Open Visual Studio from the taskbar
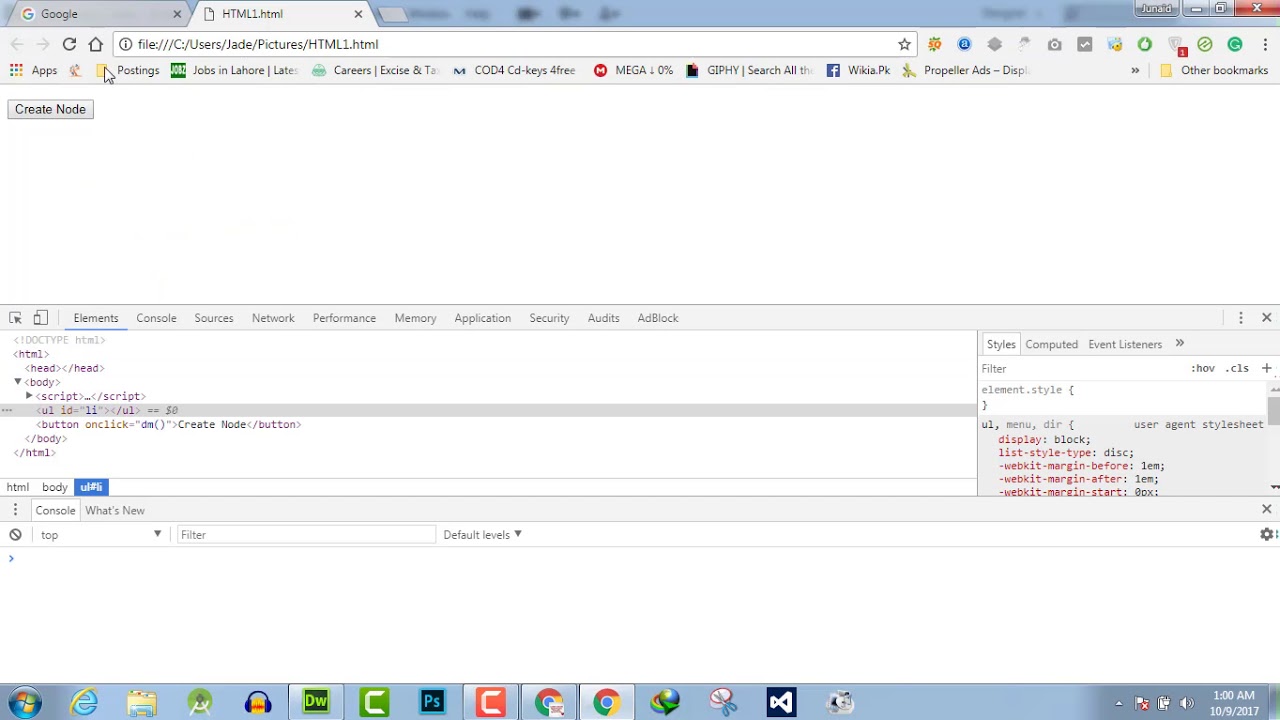Image resolution: width=1280 pixels, height=720 pixels. click(781, 702)
